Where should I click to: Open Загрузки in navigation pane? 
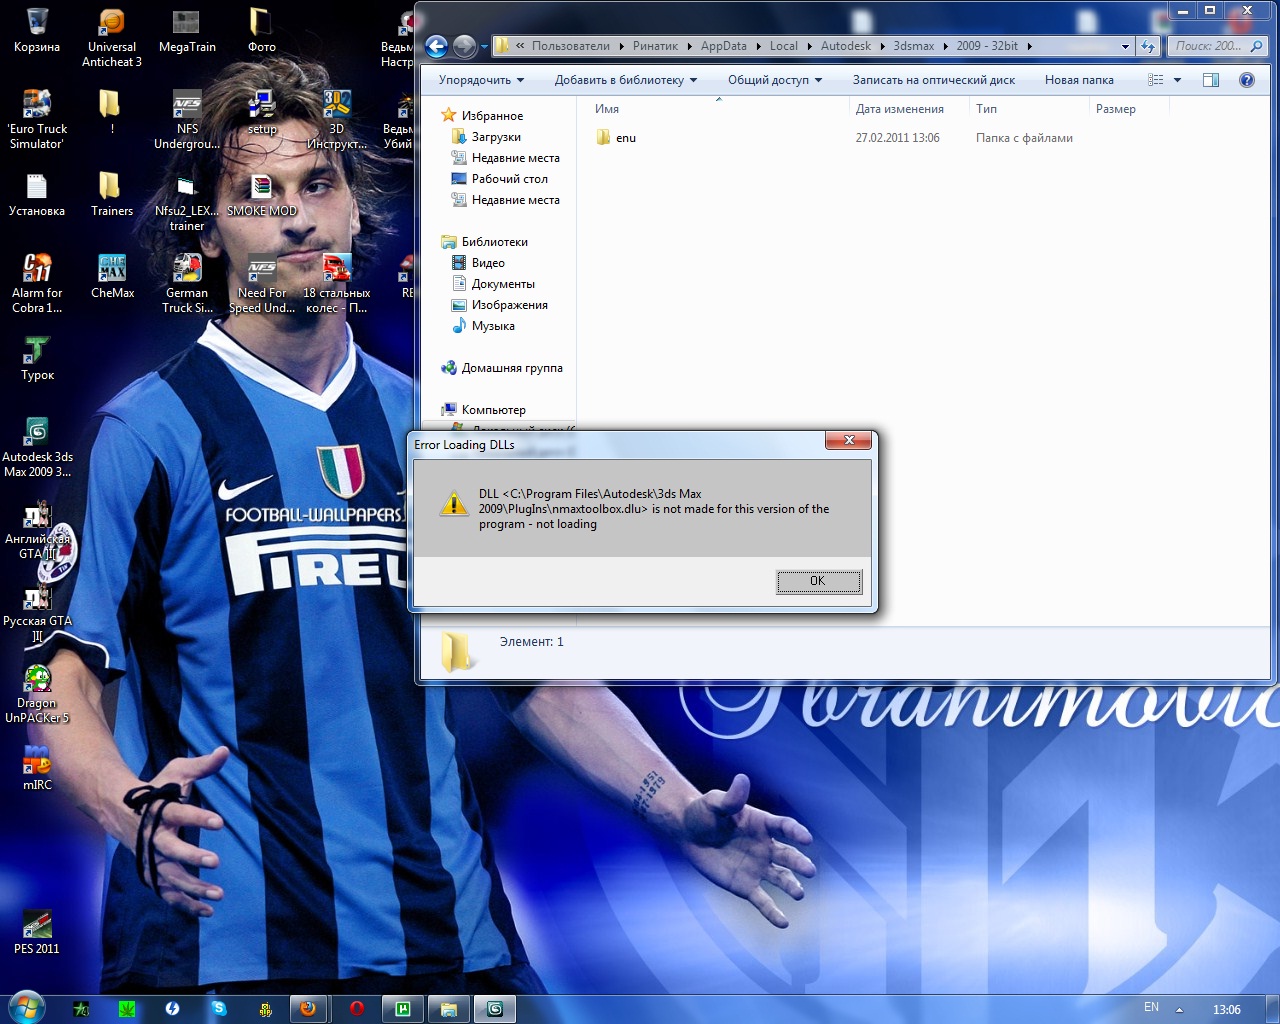tap(496, 137)
